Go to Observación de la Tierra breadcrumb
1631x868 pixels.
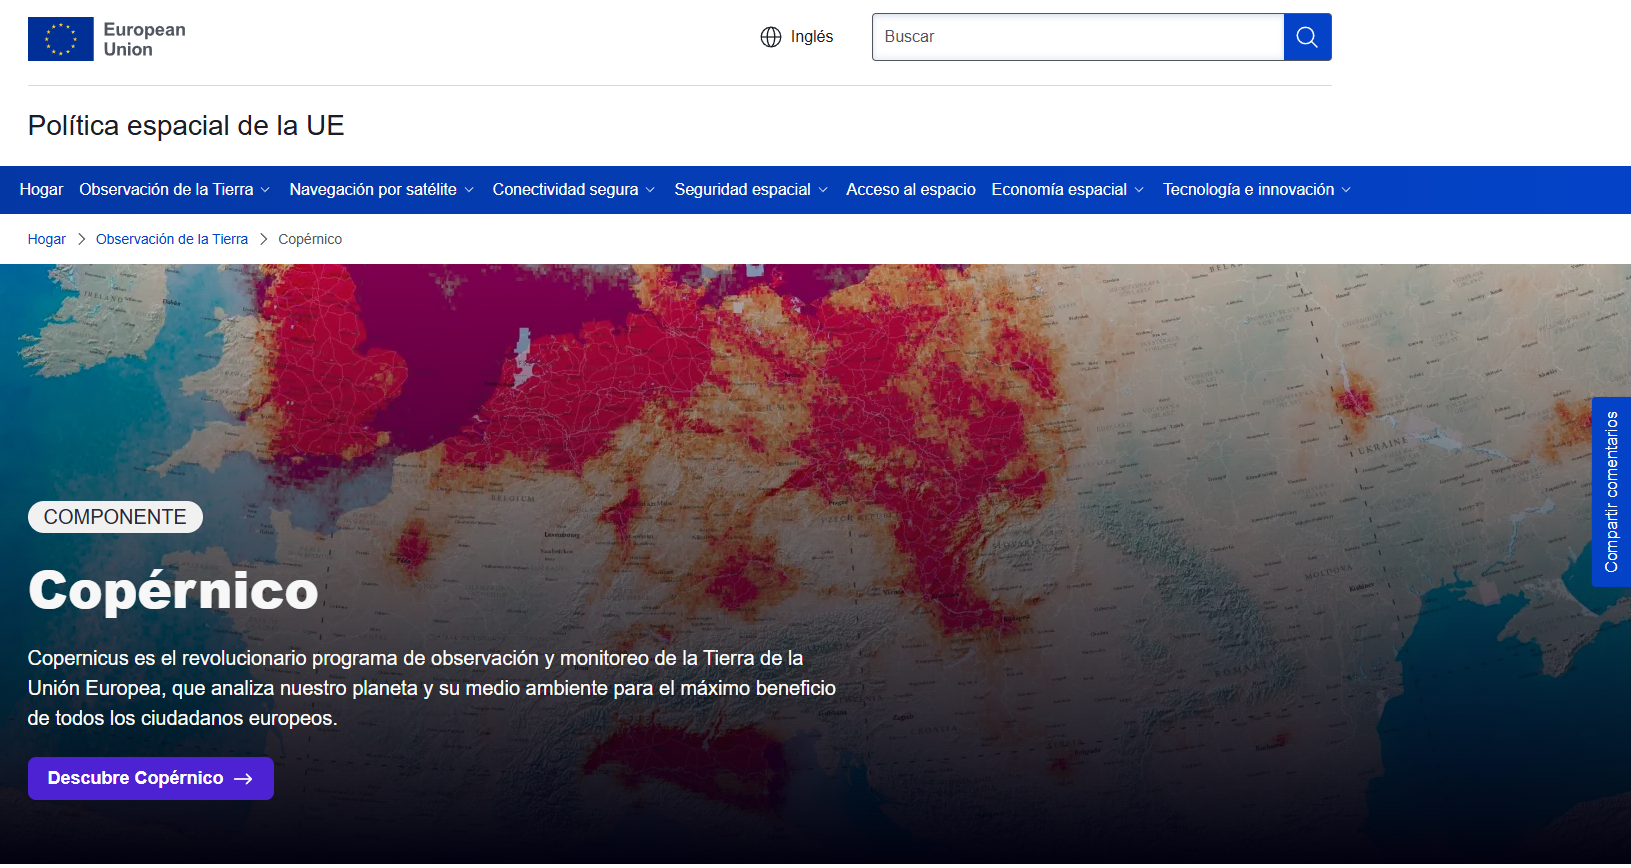click(x=172, y=239)
